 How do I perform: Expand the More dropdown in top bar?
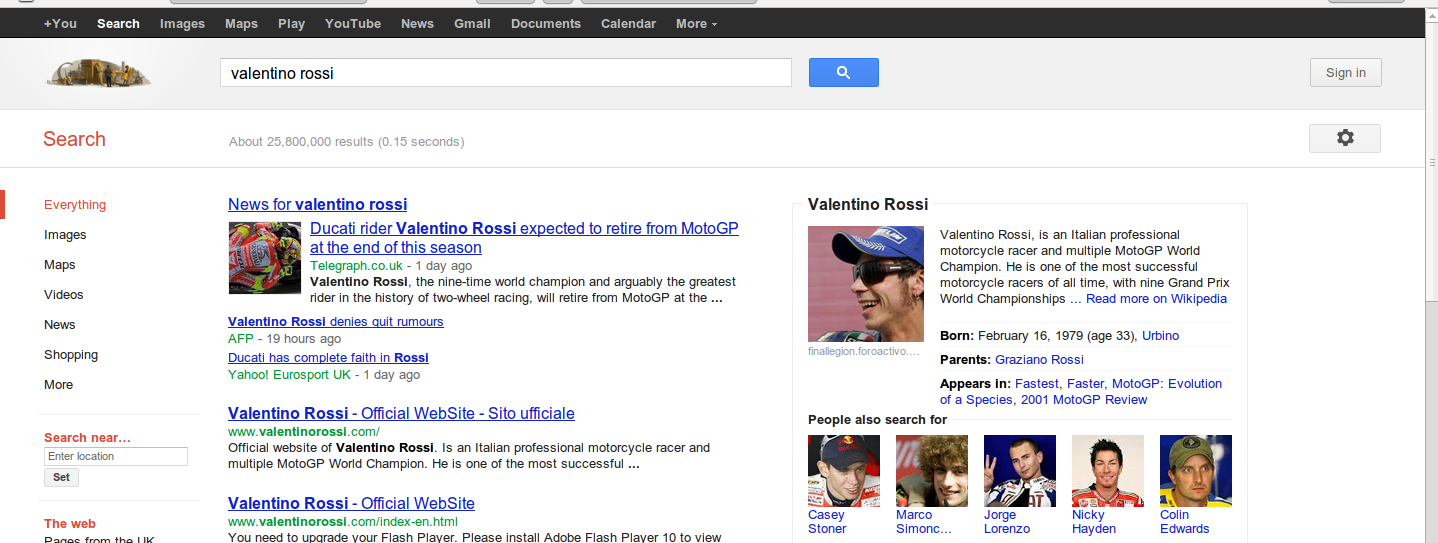696,24
